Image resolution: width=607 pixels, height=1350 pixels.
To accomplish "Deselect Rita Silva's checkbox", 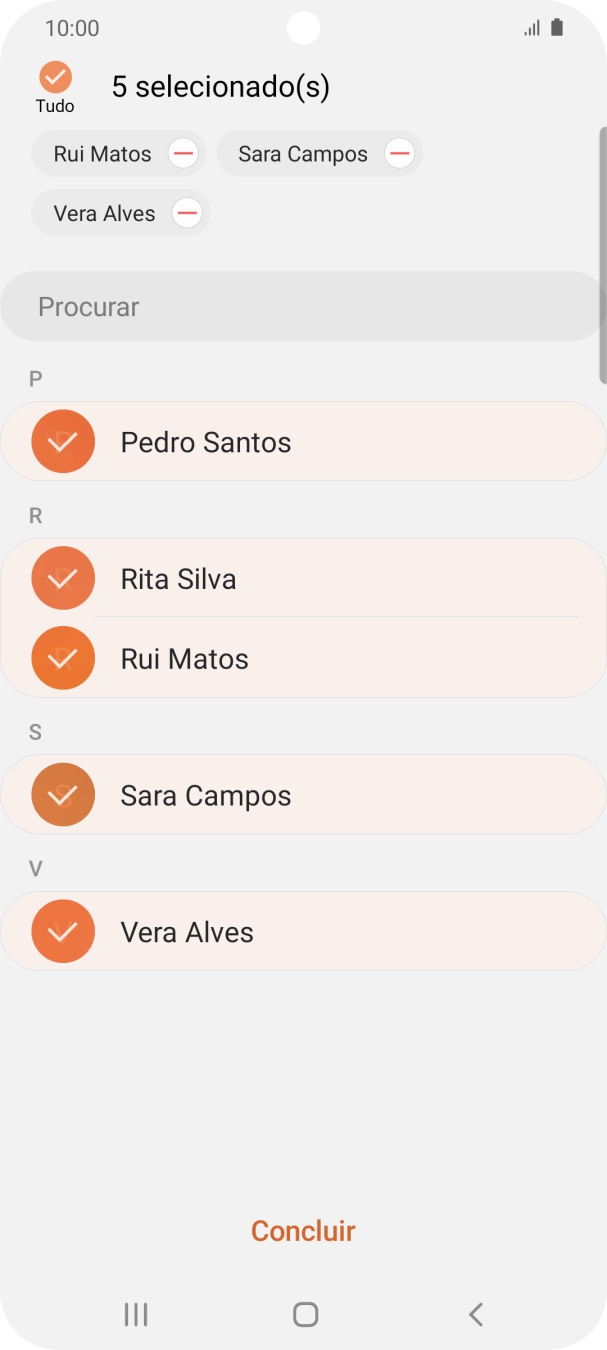I will point(62,578).
